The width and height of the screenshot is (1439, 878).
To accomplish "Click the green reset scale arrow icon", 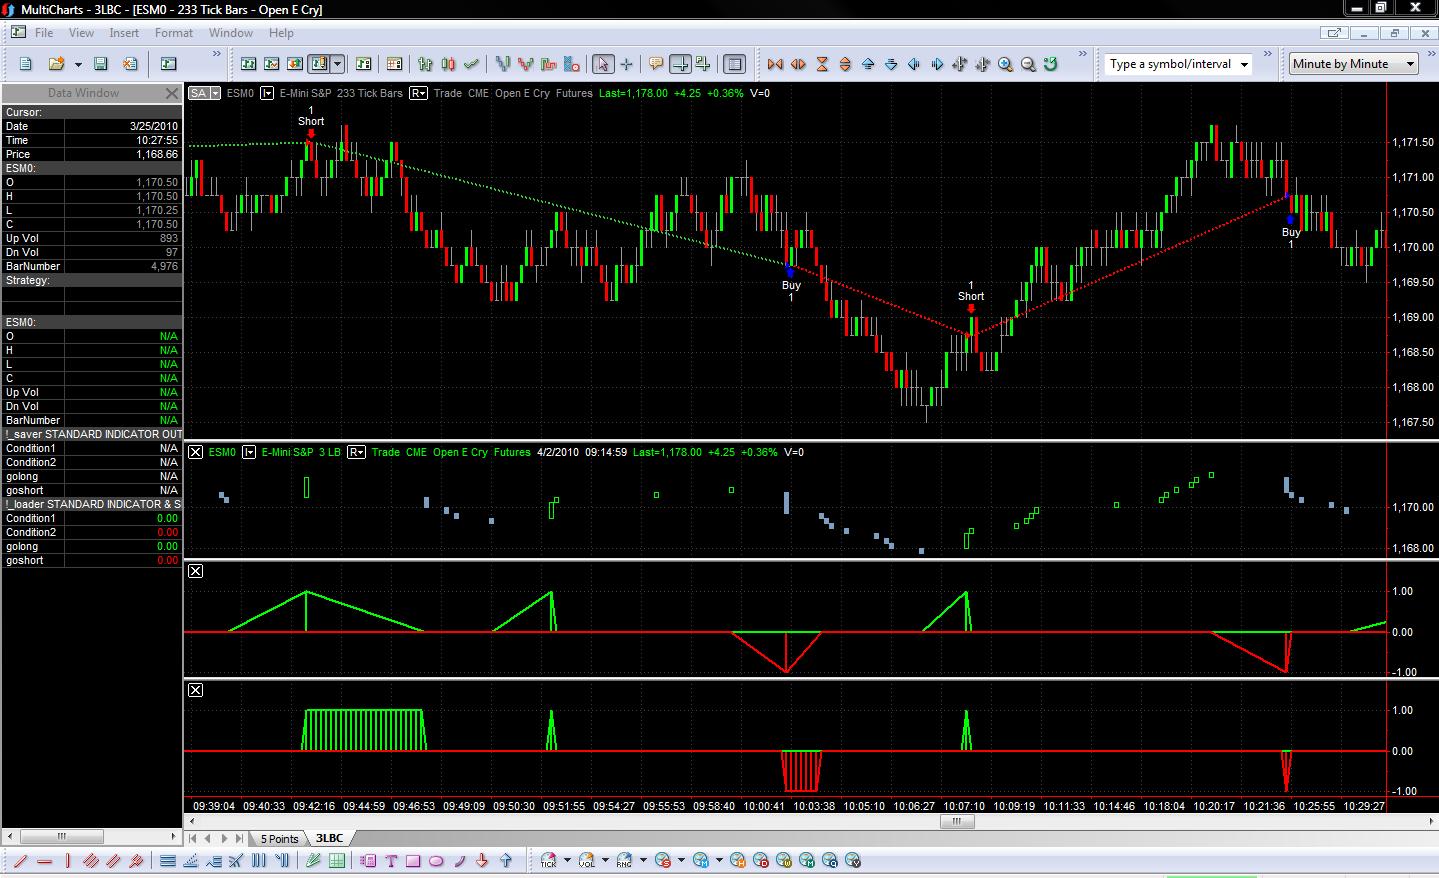I will 1051,64.
